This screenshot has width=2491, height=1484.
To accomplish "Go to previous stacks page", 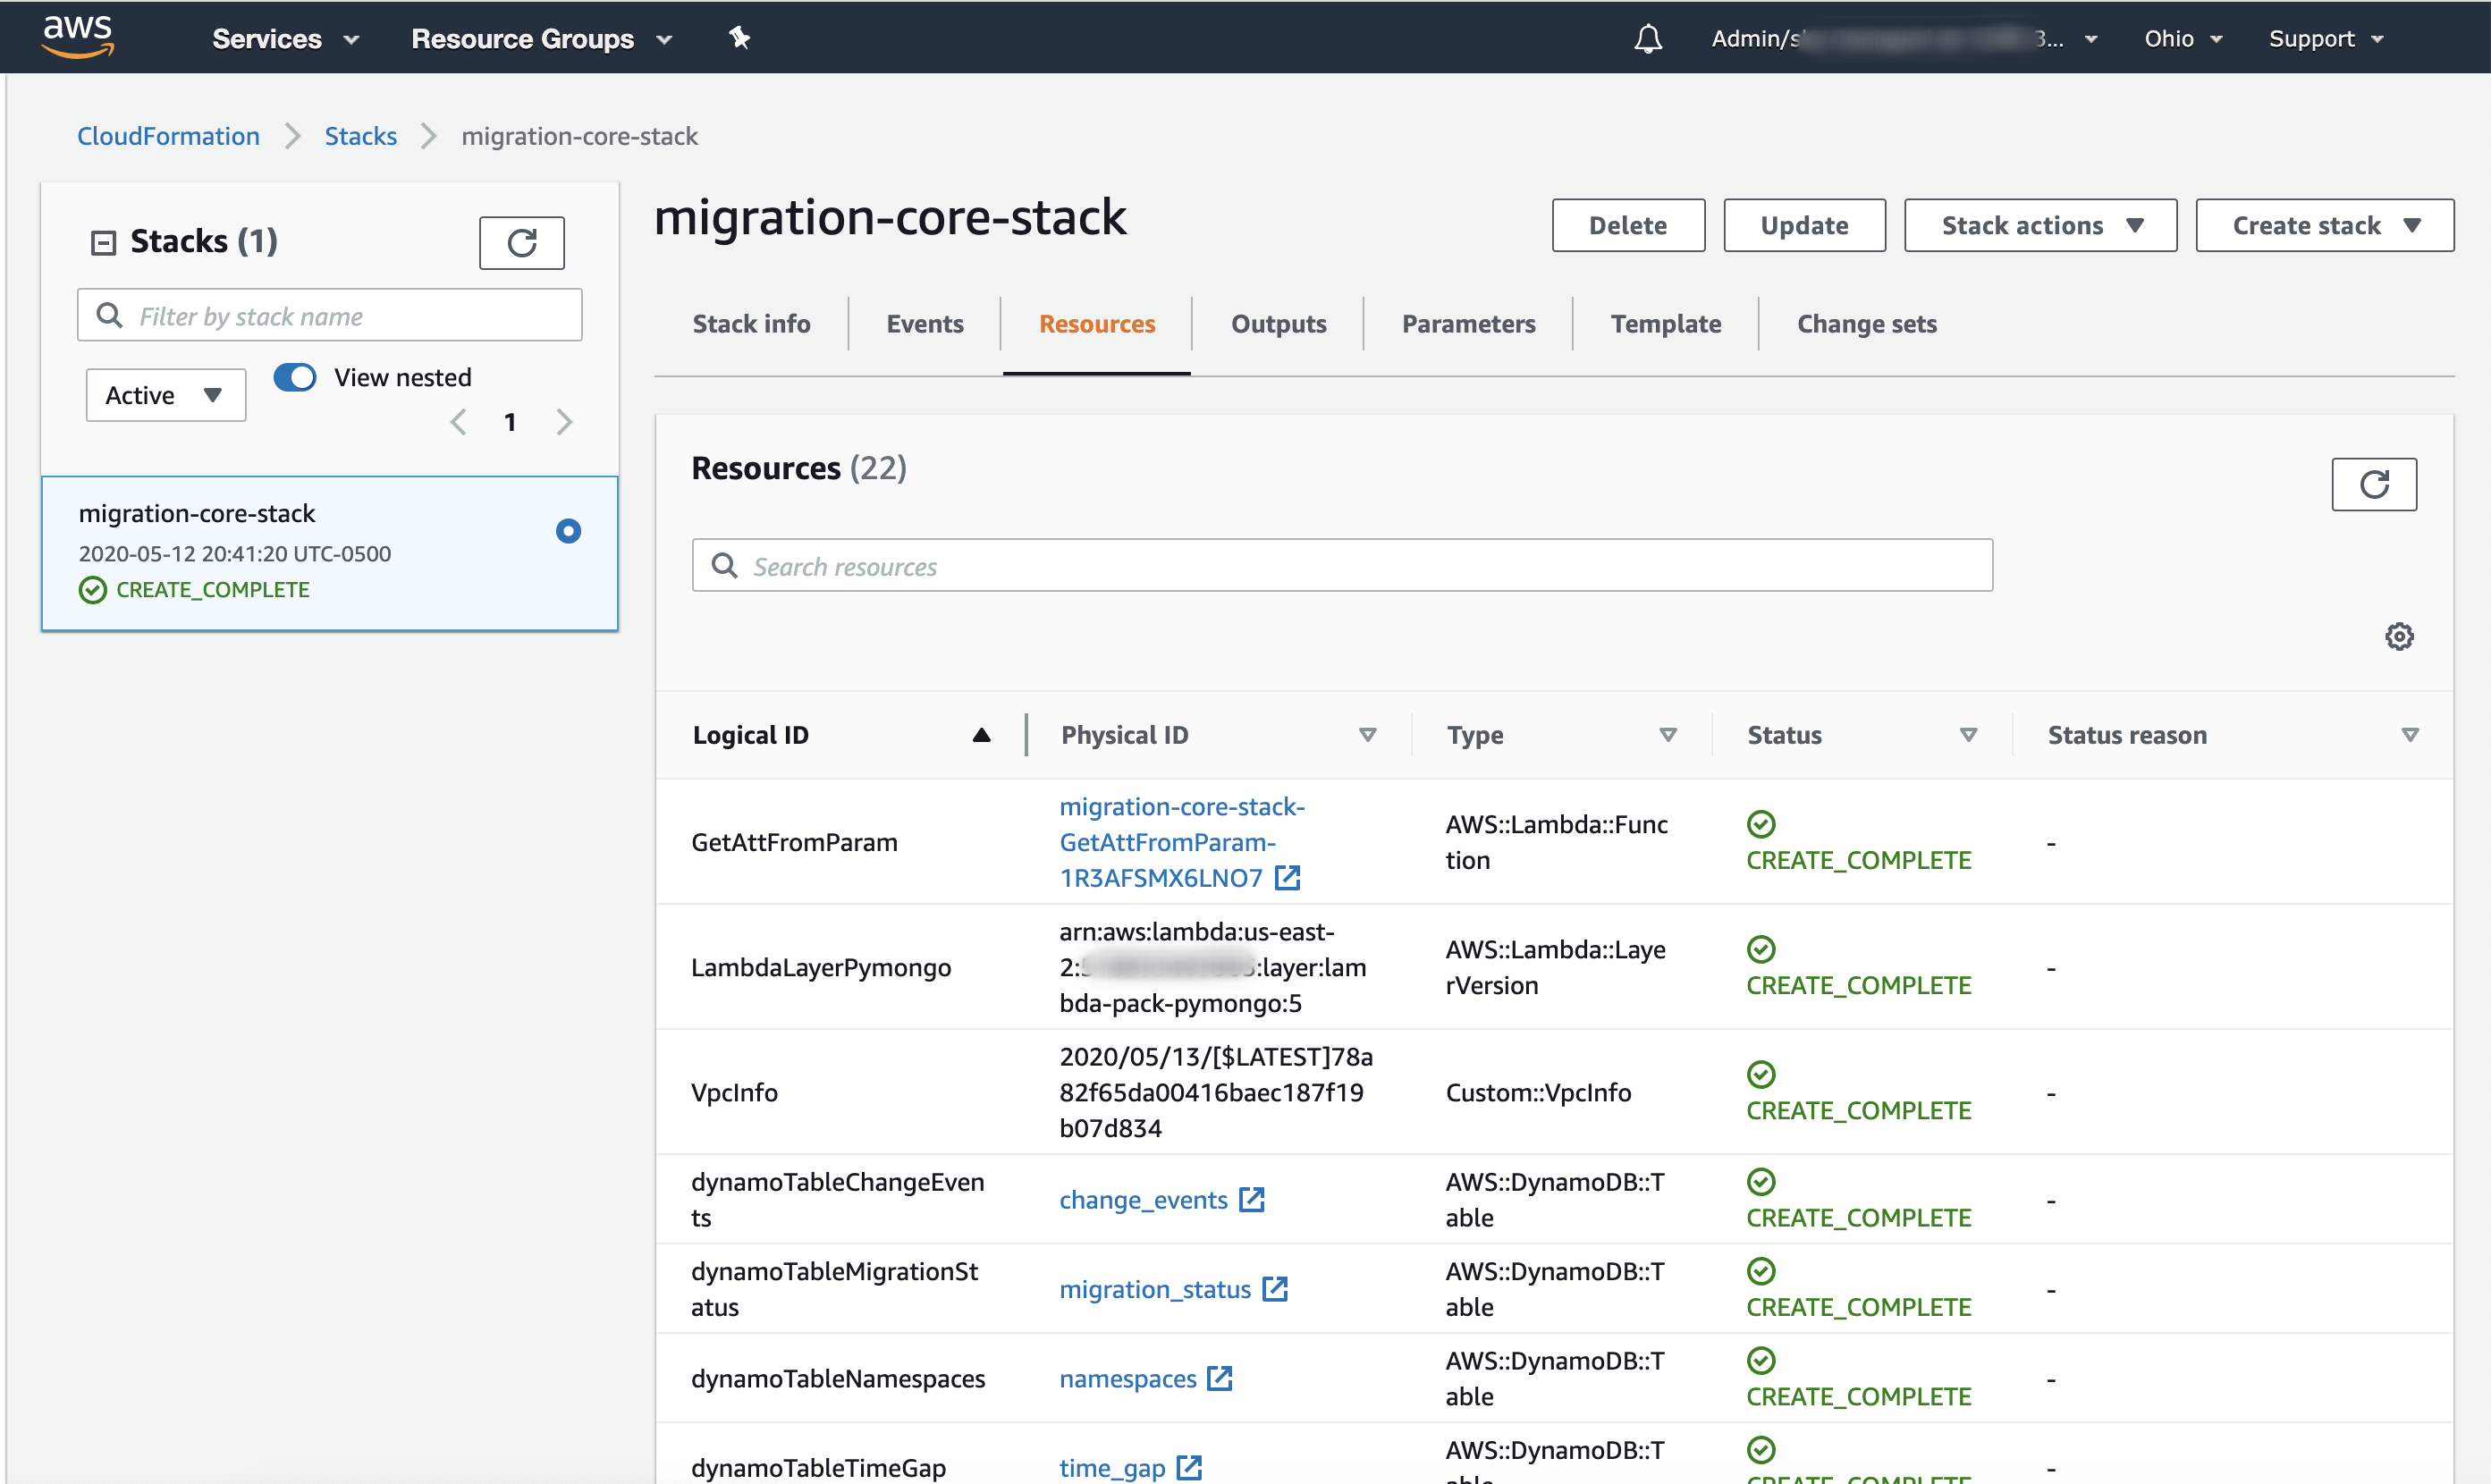I will pyautogui.click(x=459, y=422).
